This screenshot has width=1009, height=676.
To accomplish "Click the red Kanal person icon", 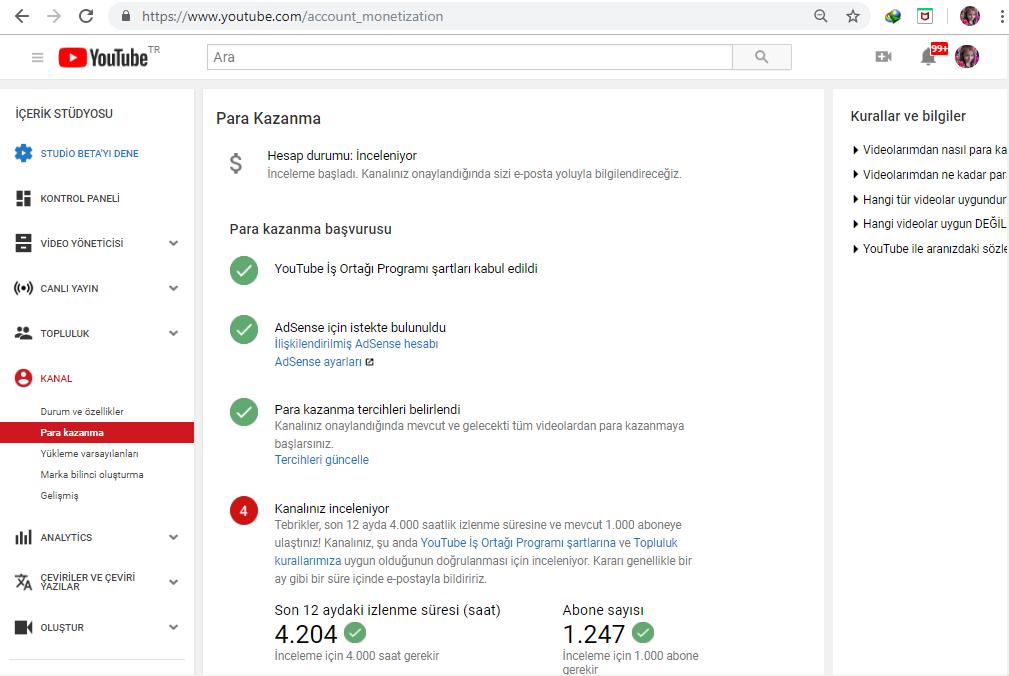I will [x=23, y=378].
